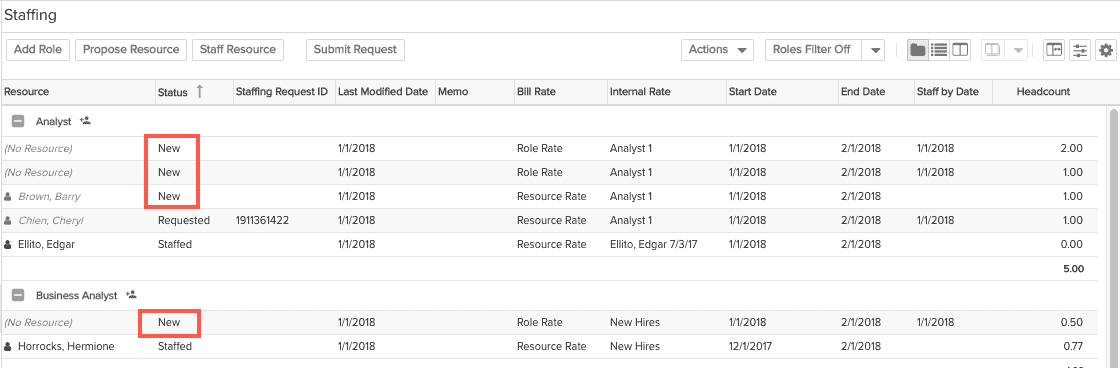Click headcount value 2.00

point(1071,149)
